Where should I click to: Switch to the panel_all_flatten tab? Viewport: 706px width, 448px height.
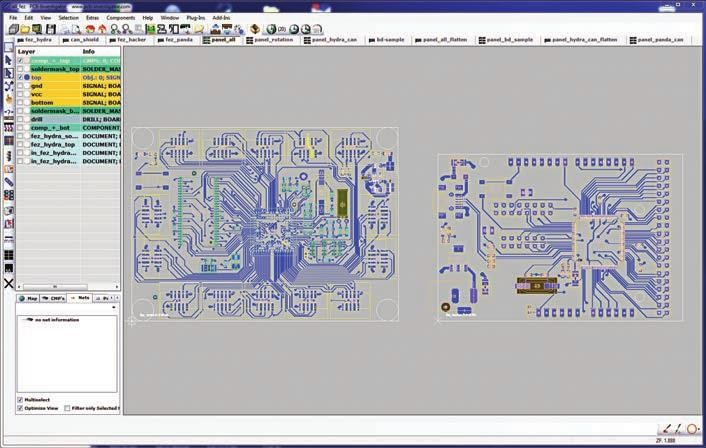442,40
